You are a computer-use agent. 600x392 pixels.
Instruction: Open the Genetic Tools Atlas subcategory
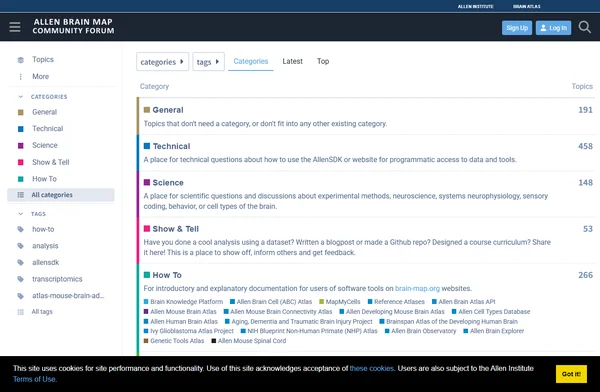[174, 341]
